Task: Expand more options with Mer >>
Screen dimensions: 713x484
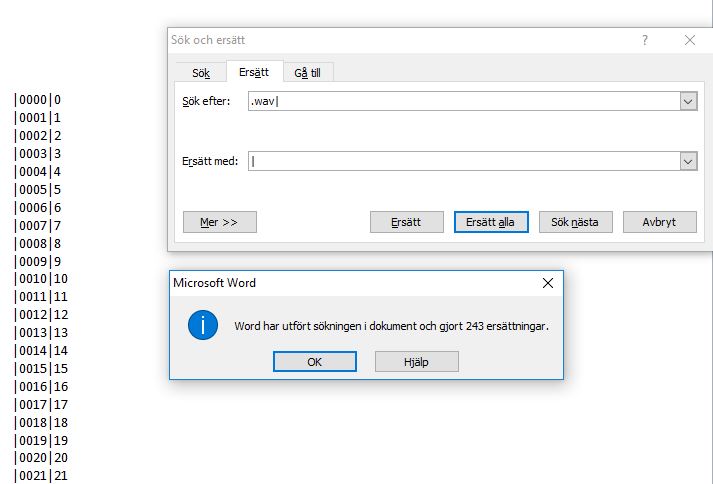Action: pos(220,222)
